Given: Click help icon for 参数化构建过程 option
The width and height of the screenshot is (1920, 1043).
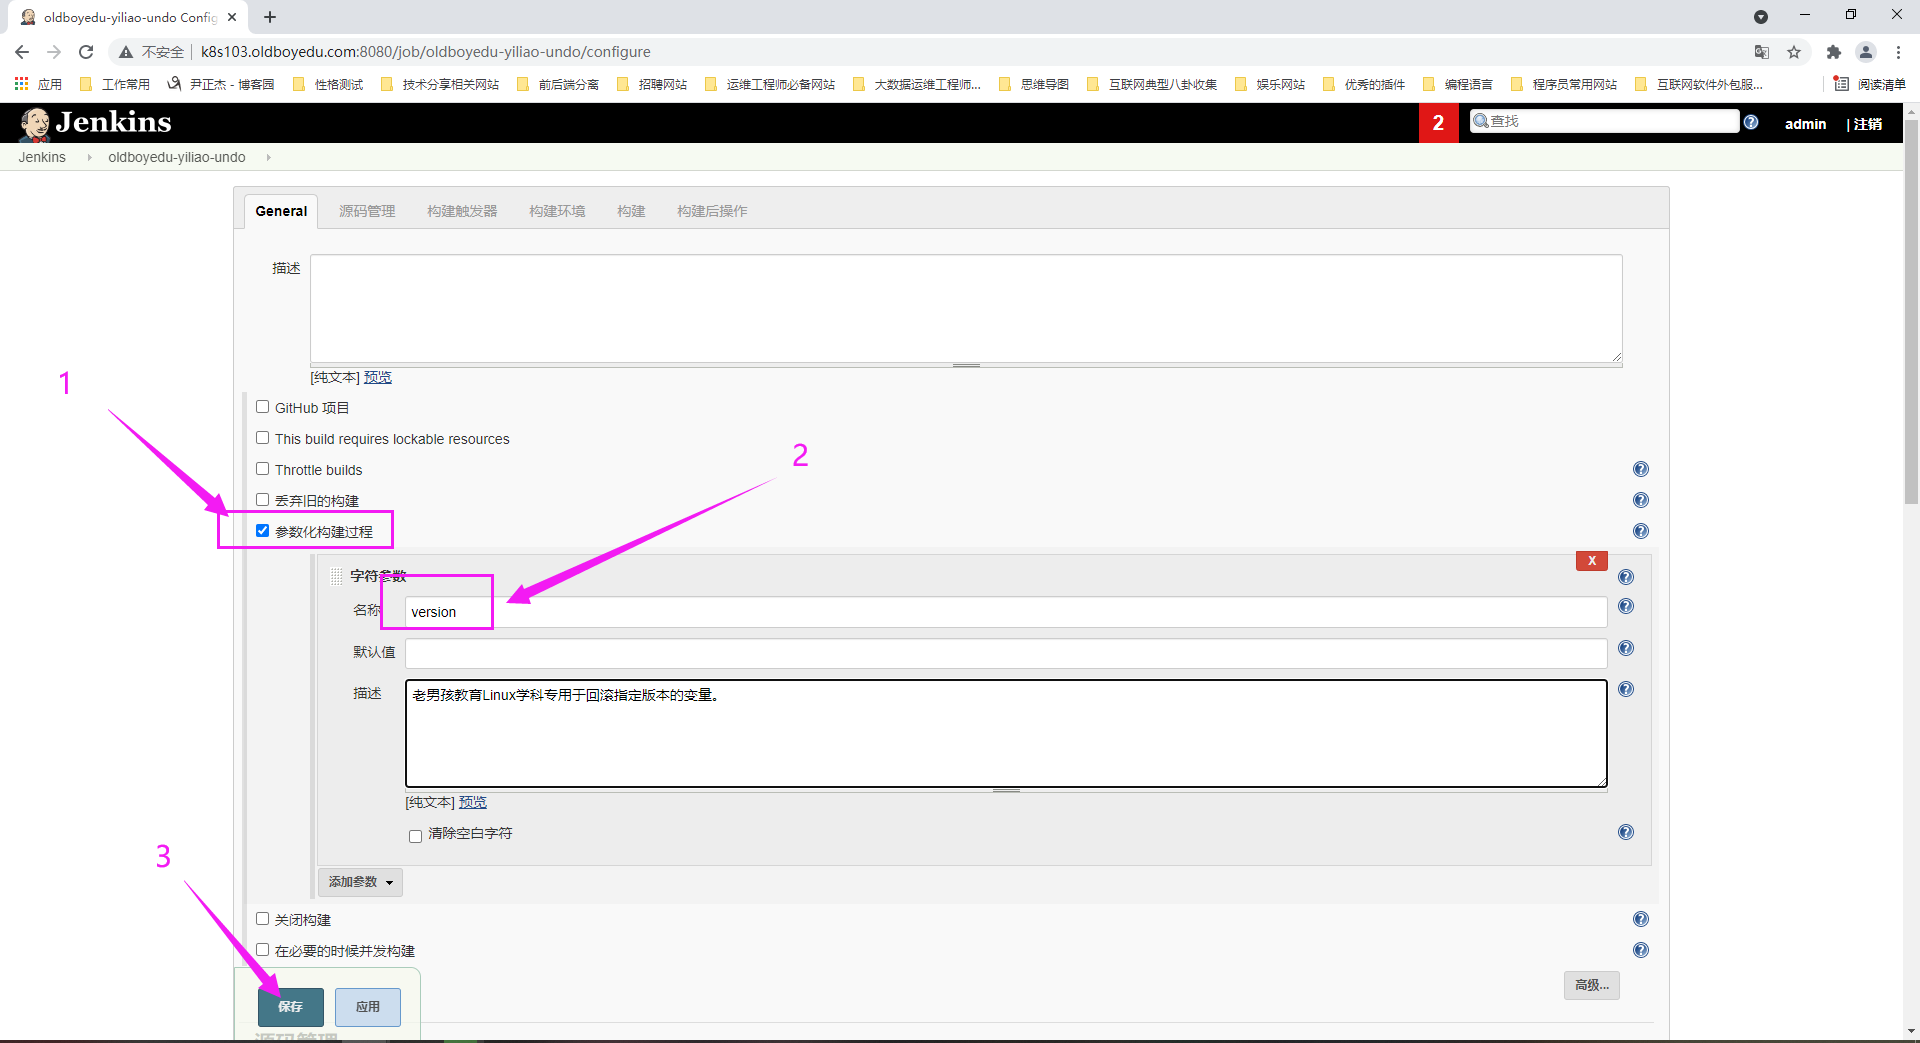Looking at the screenshot, I should pyautogui.click(x=1640, y=531).
